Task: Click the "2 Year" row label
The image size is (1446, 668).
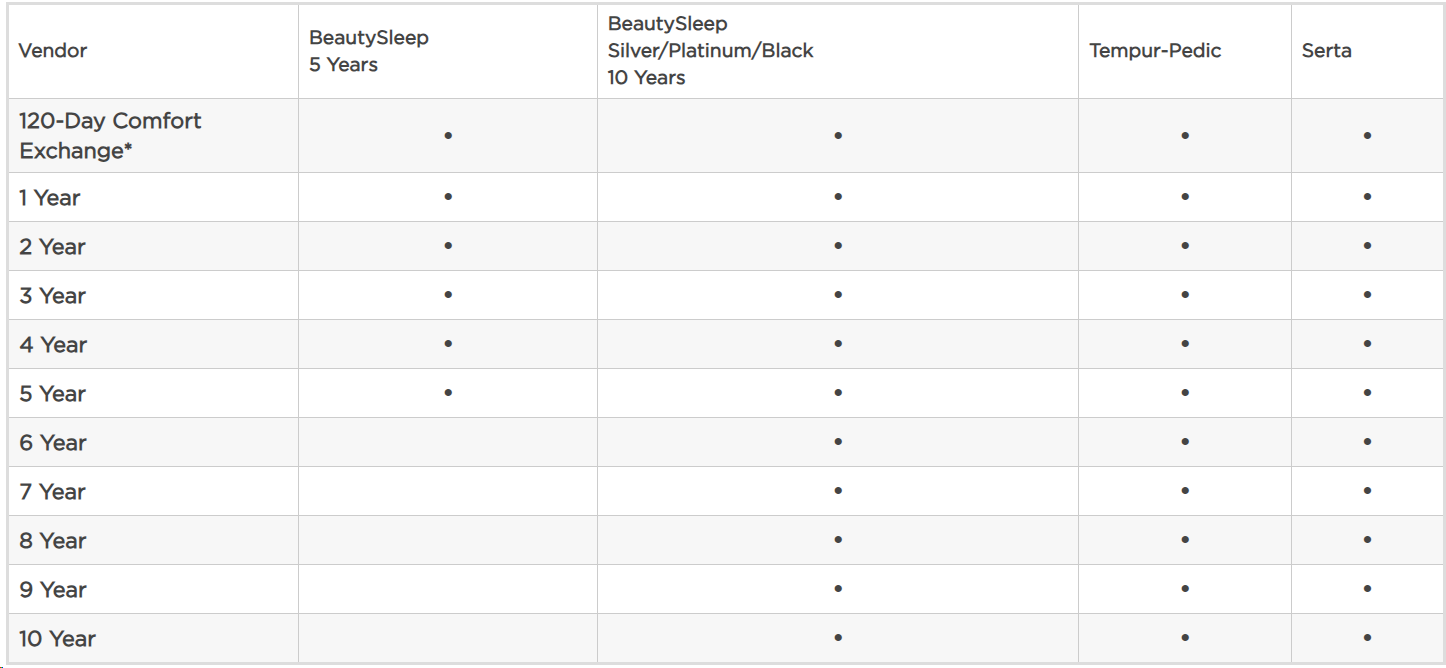Action: click(x=52, y=247)
